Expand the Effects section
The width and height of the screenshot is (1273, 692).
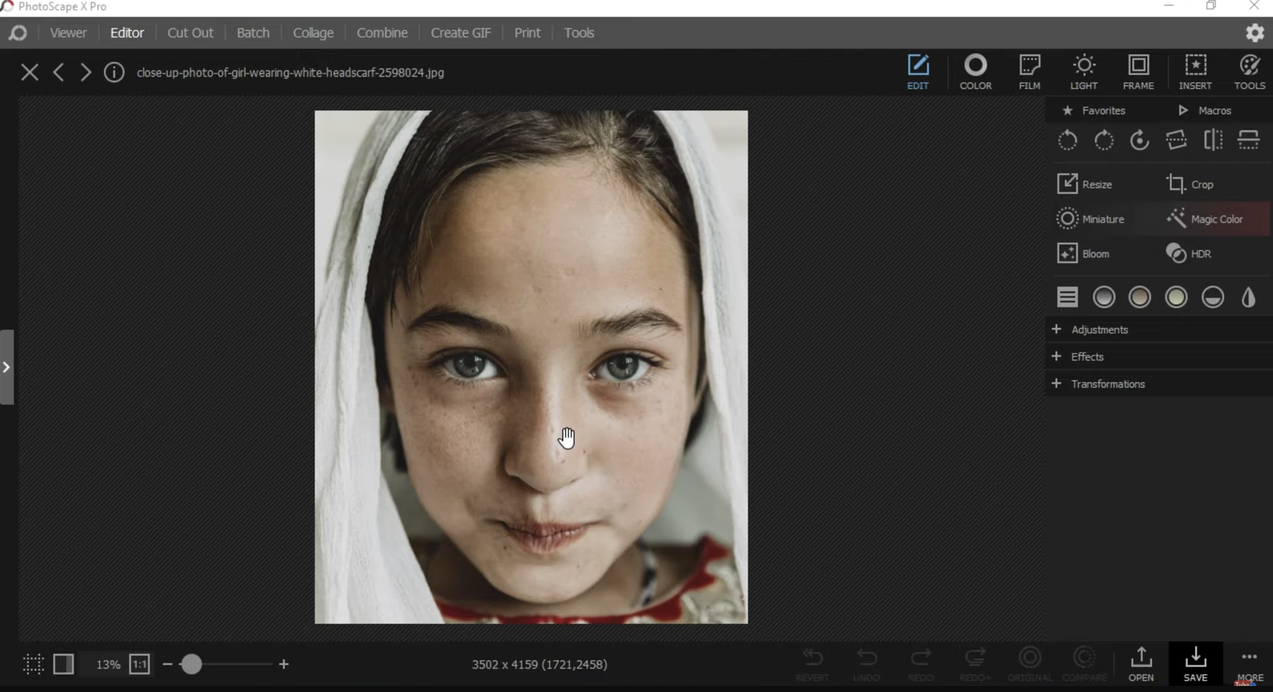point(1087,357)
